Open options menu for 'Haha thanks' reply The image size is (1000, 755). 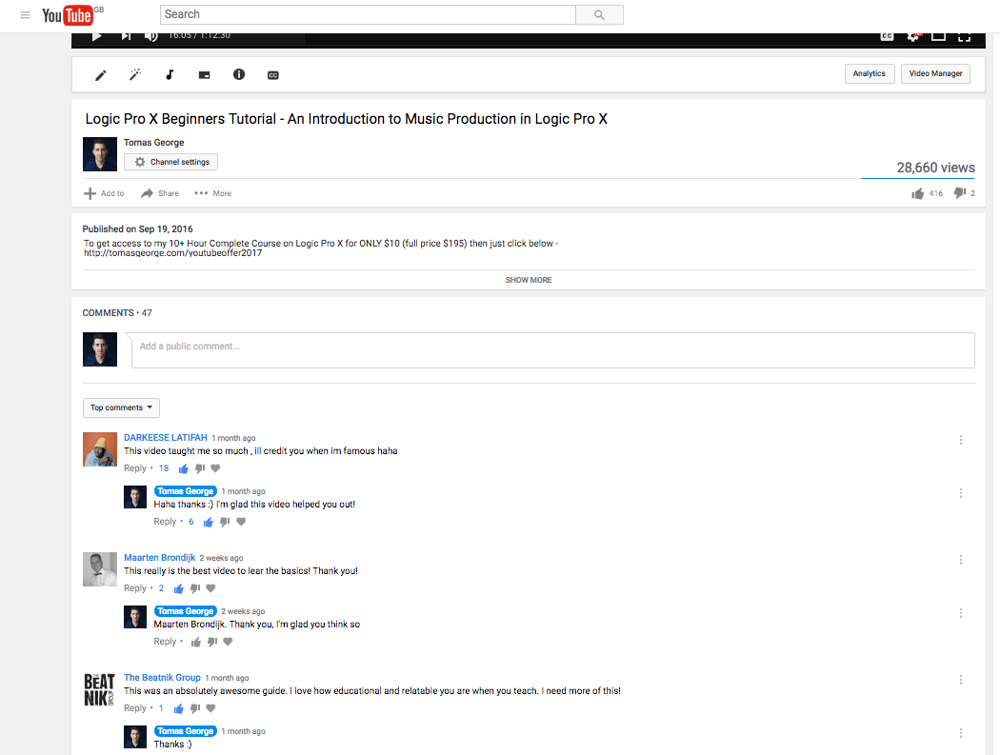[960, 493]
